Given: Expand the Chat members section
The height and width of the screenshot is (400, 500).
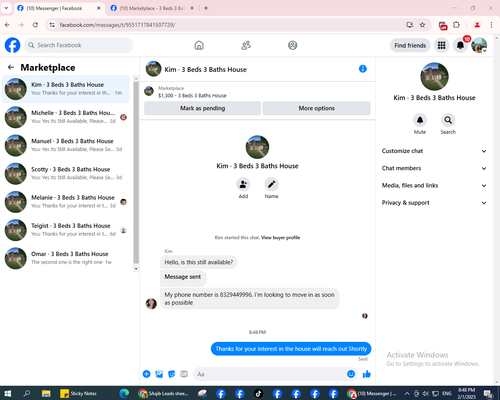Looking at the screenshot, I should point(434,168).
